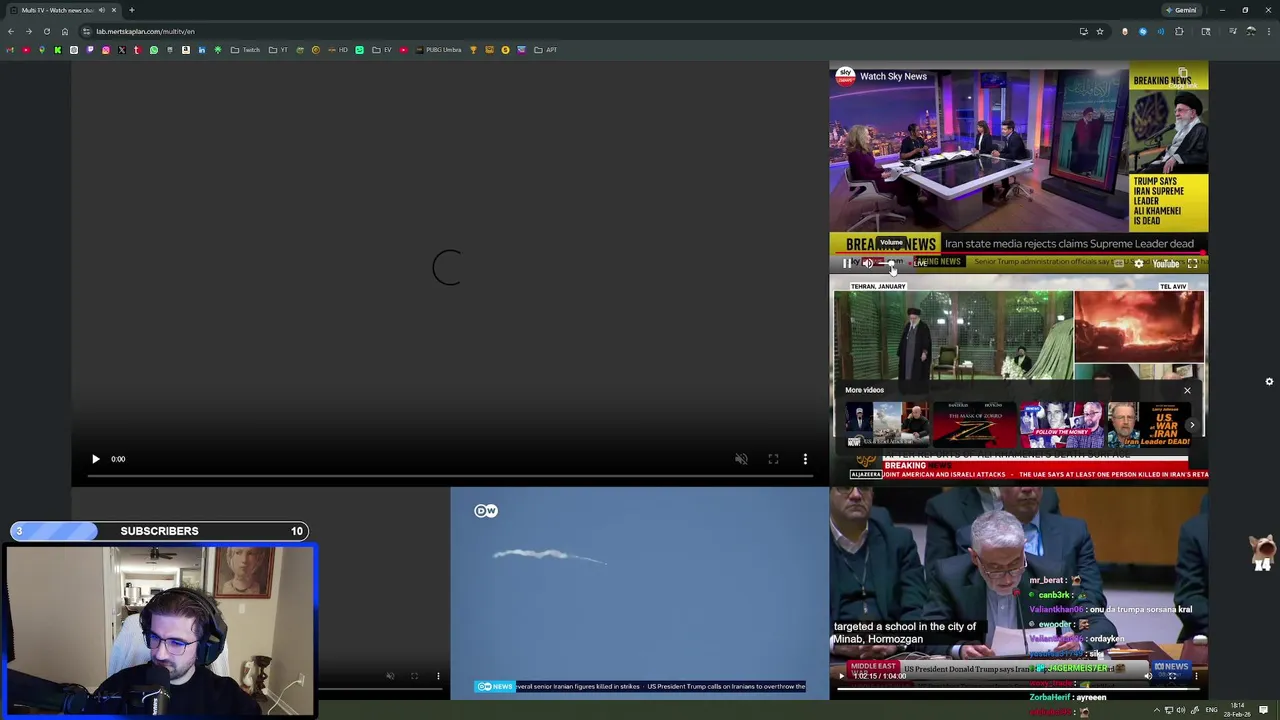Open the Extensions puzzle menu

(1179, 31)
